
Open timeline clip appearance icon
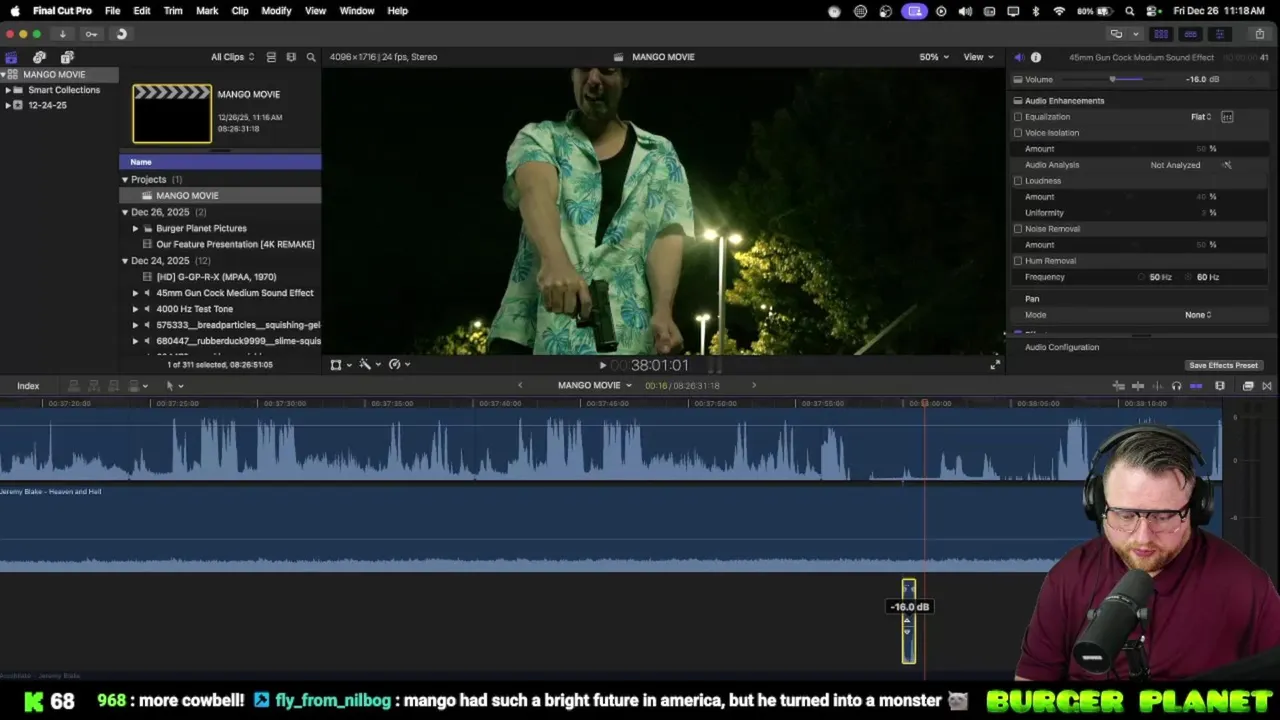coord(1220,386)
